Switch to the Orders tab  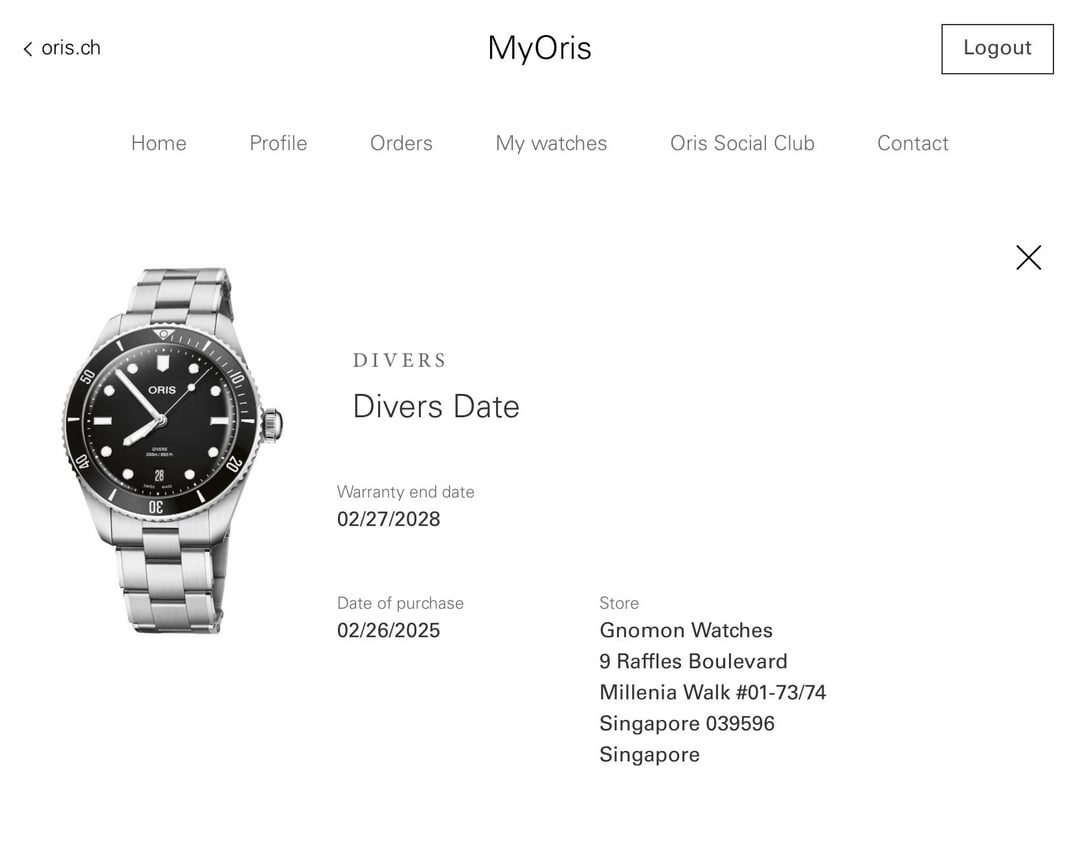(x=402, y=143)
